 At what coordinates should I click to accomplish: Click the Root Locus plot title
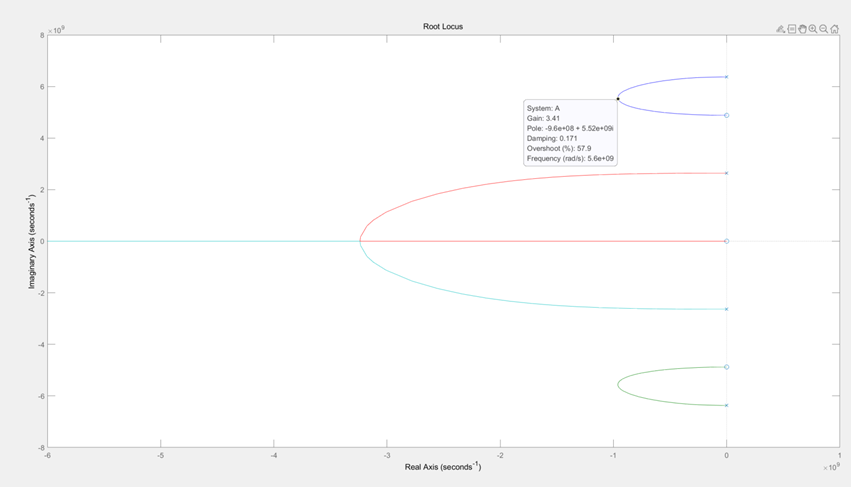click(x=443, y=27)
